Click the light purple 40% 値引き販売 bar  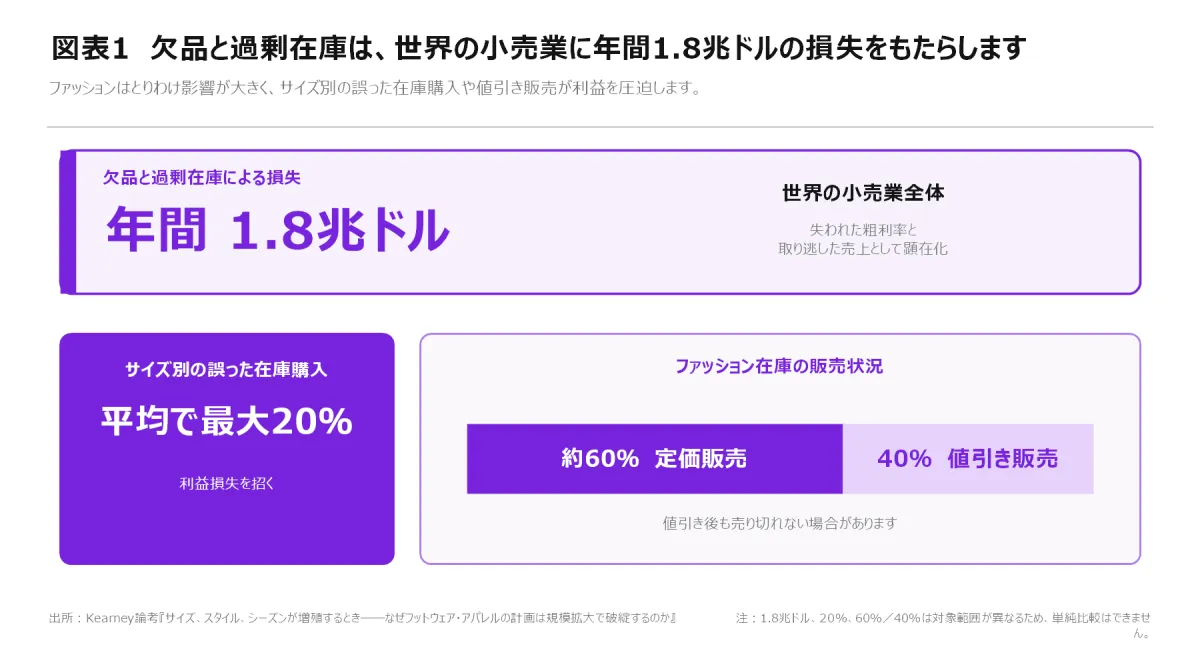(x=968, y=459)
